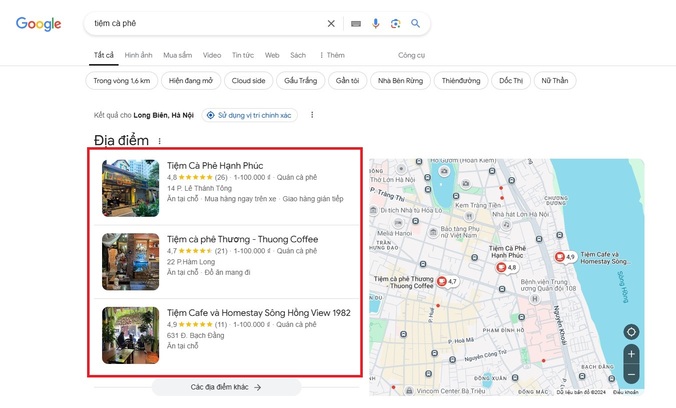Screen dimensions: 676x408
Task: Click the Google logo
Action: (x=38, y=24)
